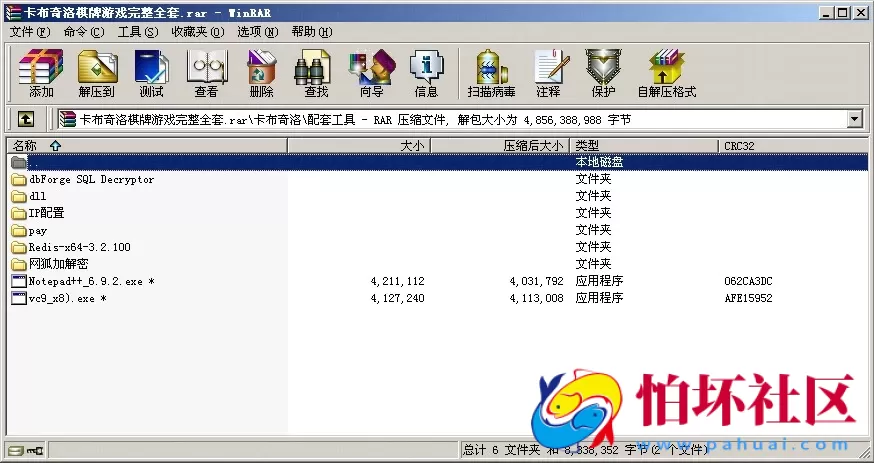
Task: Open the 命令(C) menu
Action: 84,32
